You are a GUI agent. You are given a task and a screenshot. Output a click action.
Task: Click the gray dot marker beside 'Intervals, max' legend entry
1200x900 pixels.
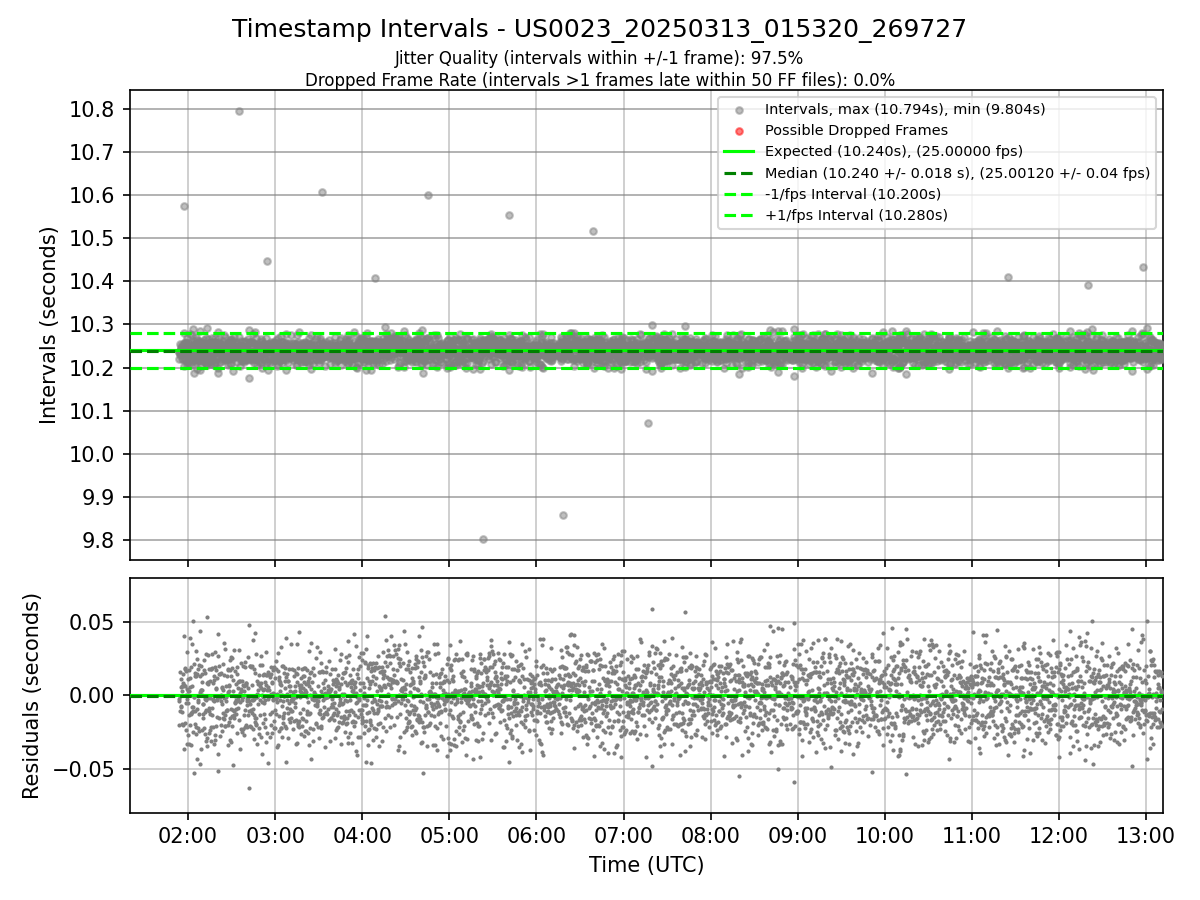click(x=739, y=110)
